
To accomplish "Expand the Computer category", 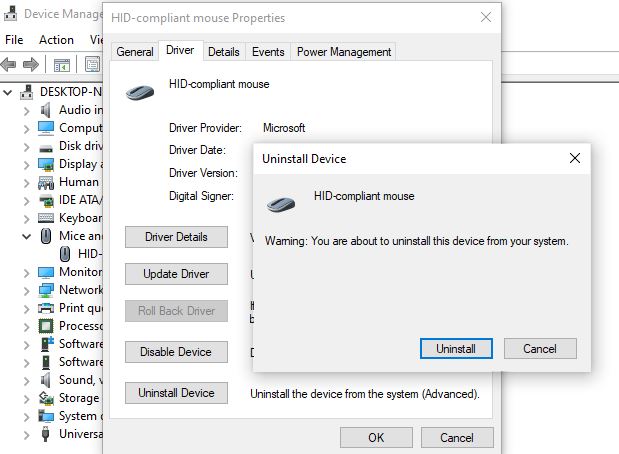I will (26, 129).
